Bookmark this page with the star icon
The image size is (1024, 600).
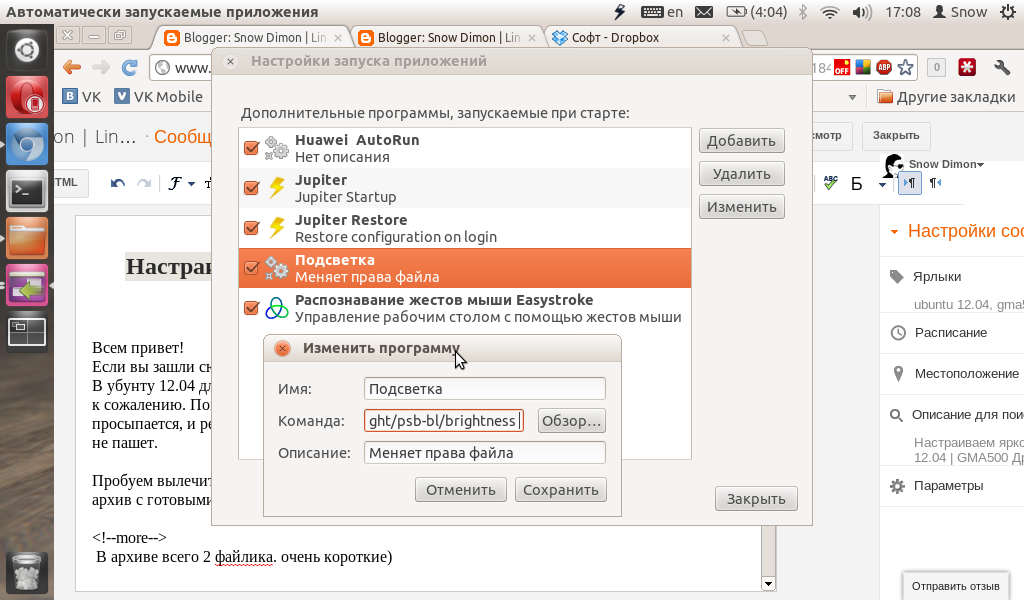905,67
